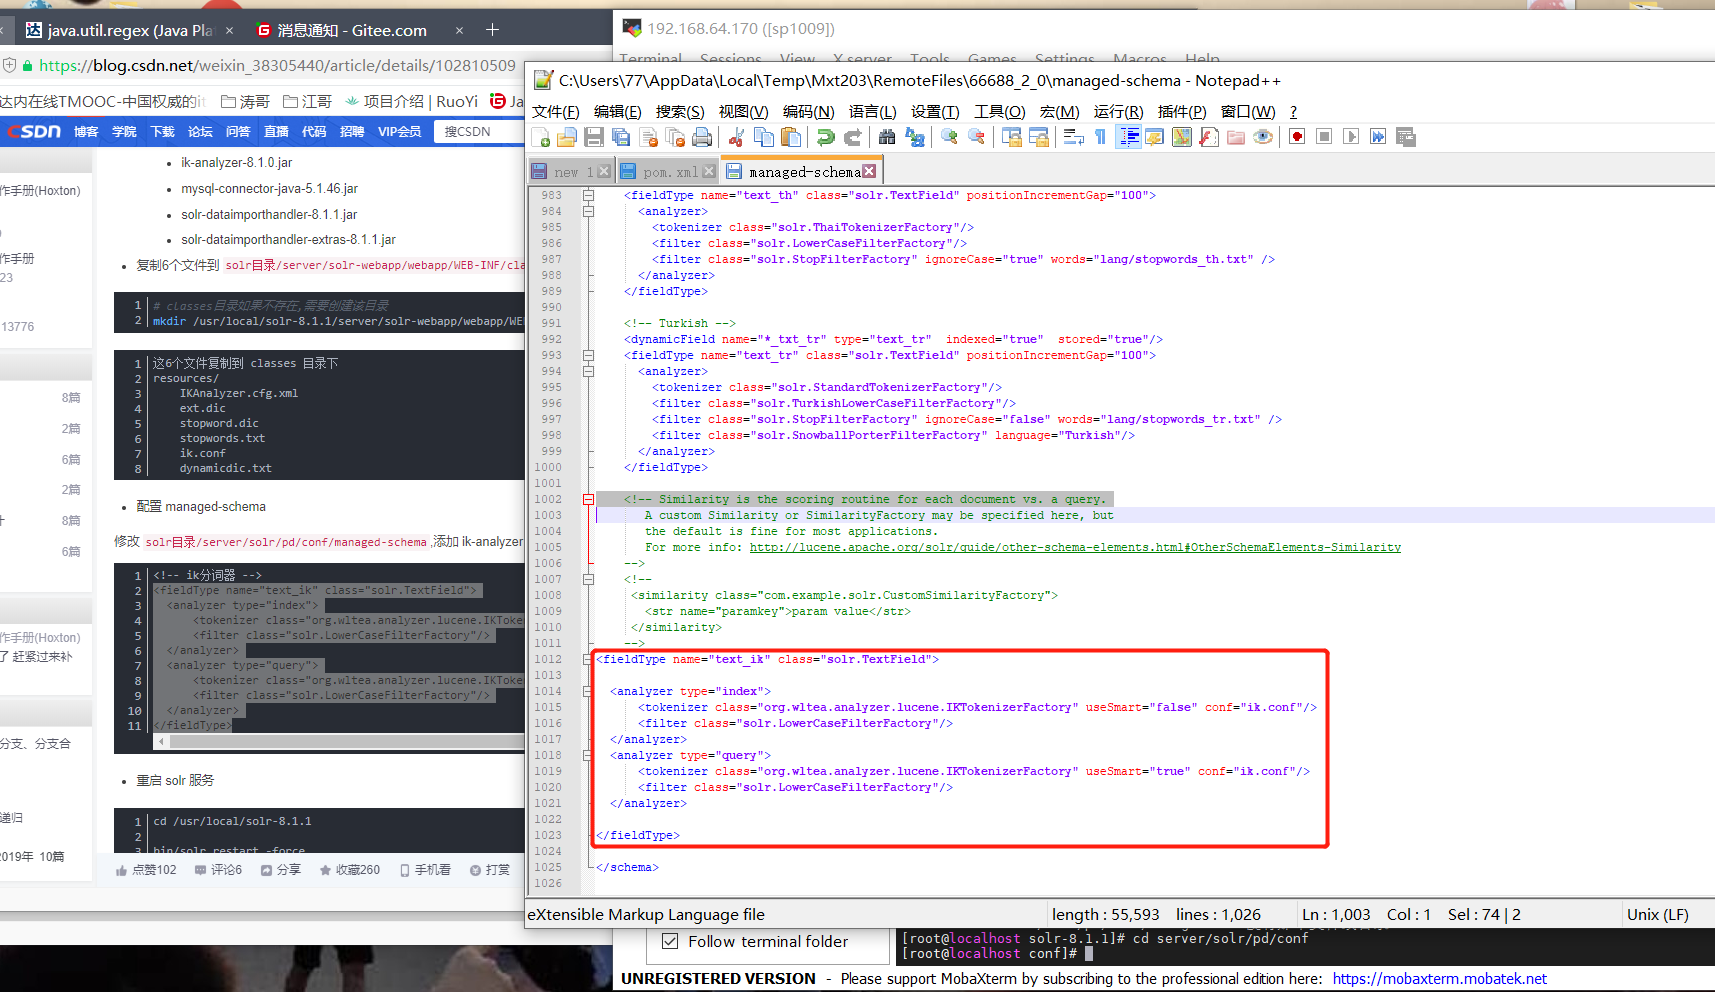Undo the last edit with green arrow
Screen dimensions: 1715x992
tap(825, 137)
